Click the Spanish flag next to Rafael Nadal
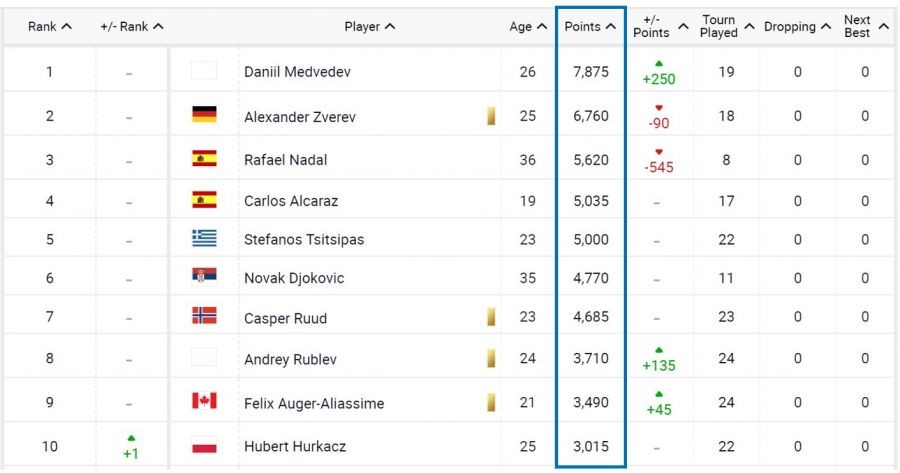The image size is (900, 473). [204, 158]
